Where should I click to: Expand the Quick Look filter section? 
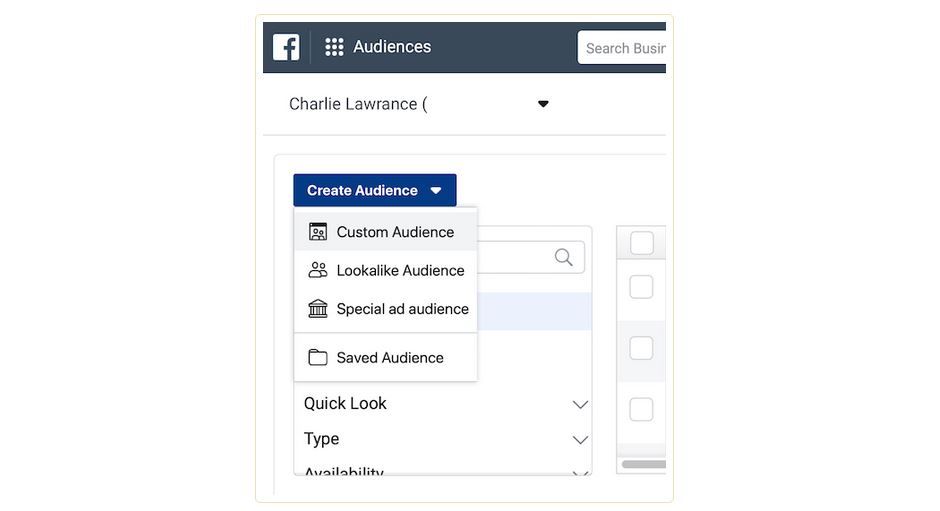(x=580, y=404)
